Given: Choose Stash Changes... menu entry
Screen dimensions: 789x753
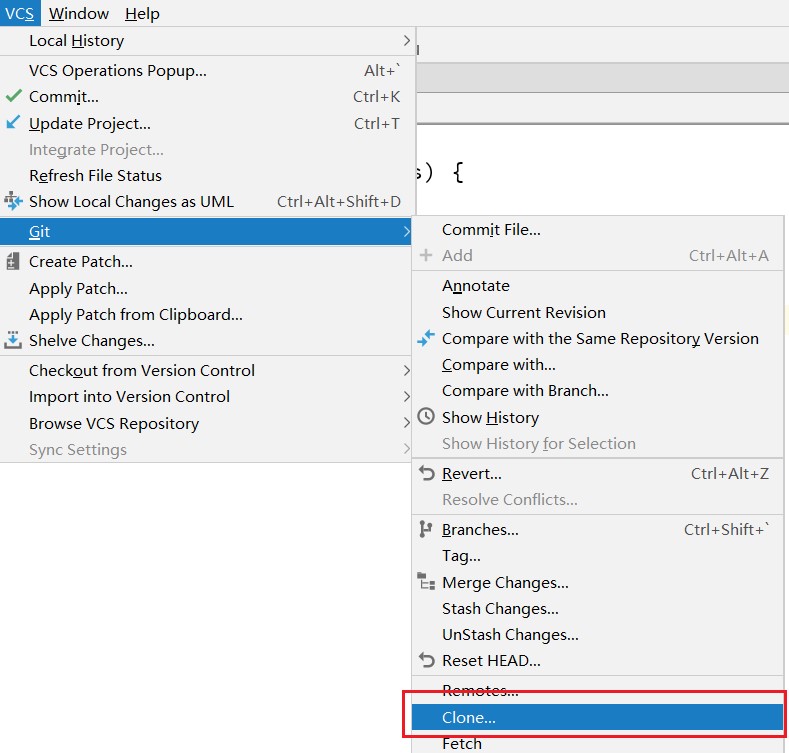Looking at the screenshot, I should coord(500,609).
